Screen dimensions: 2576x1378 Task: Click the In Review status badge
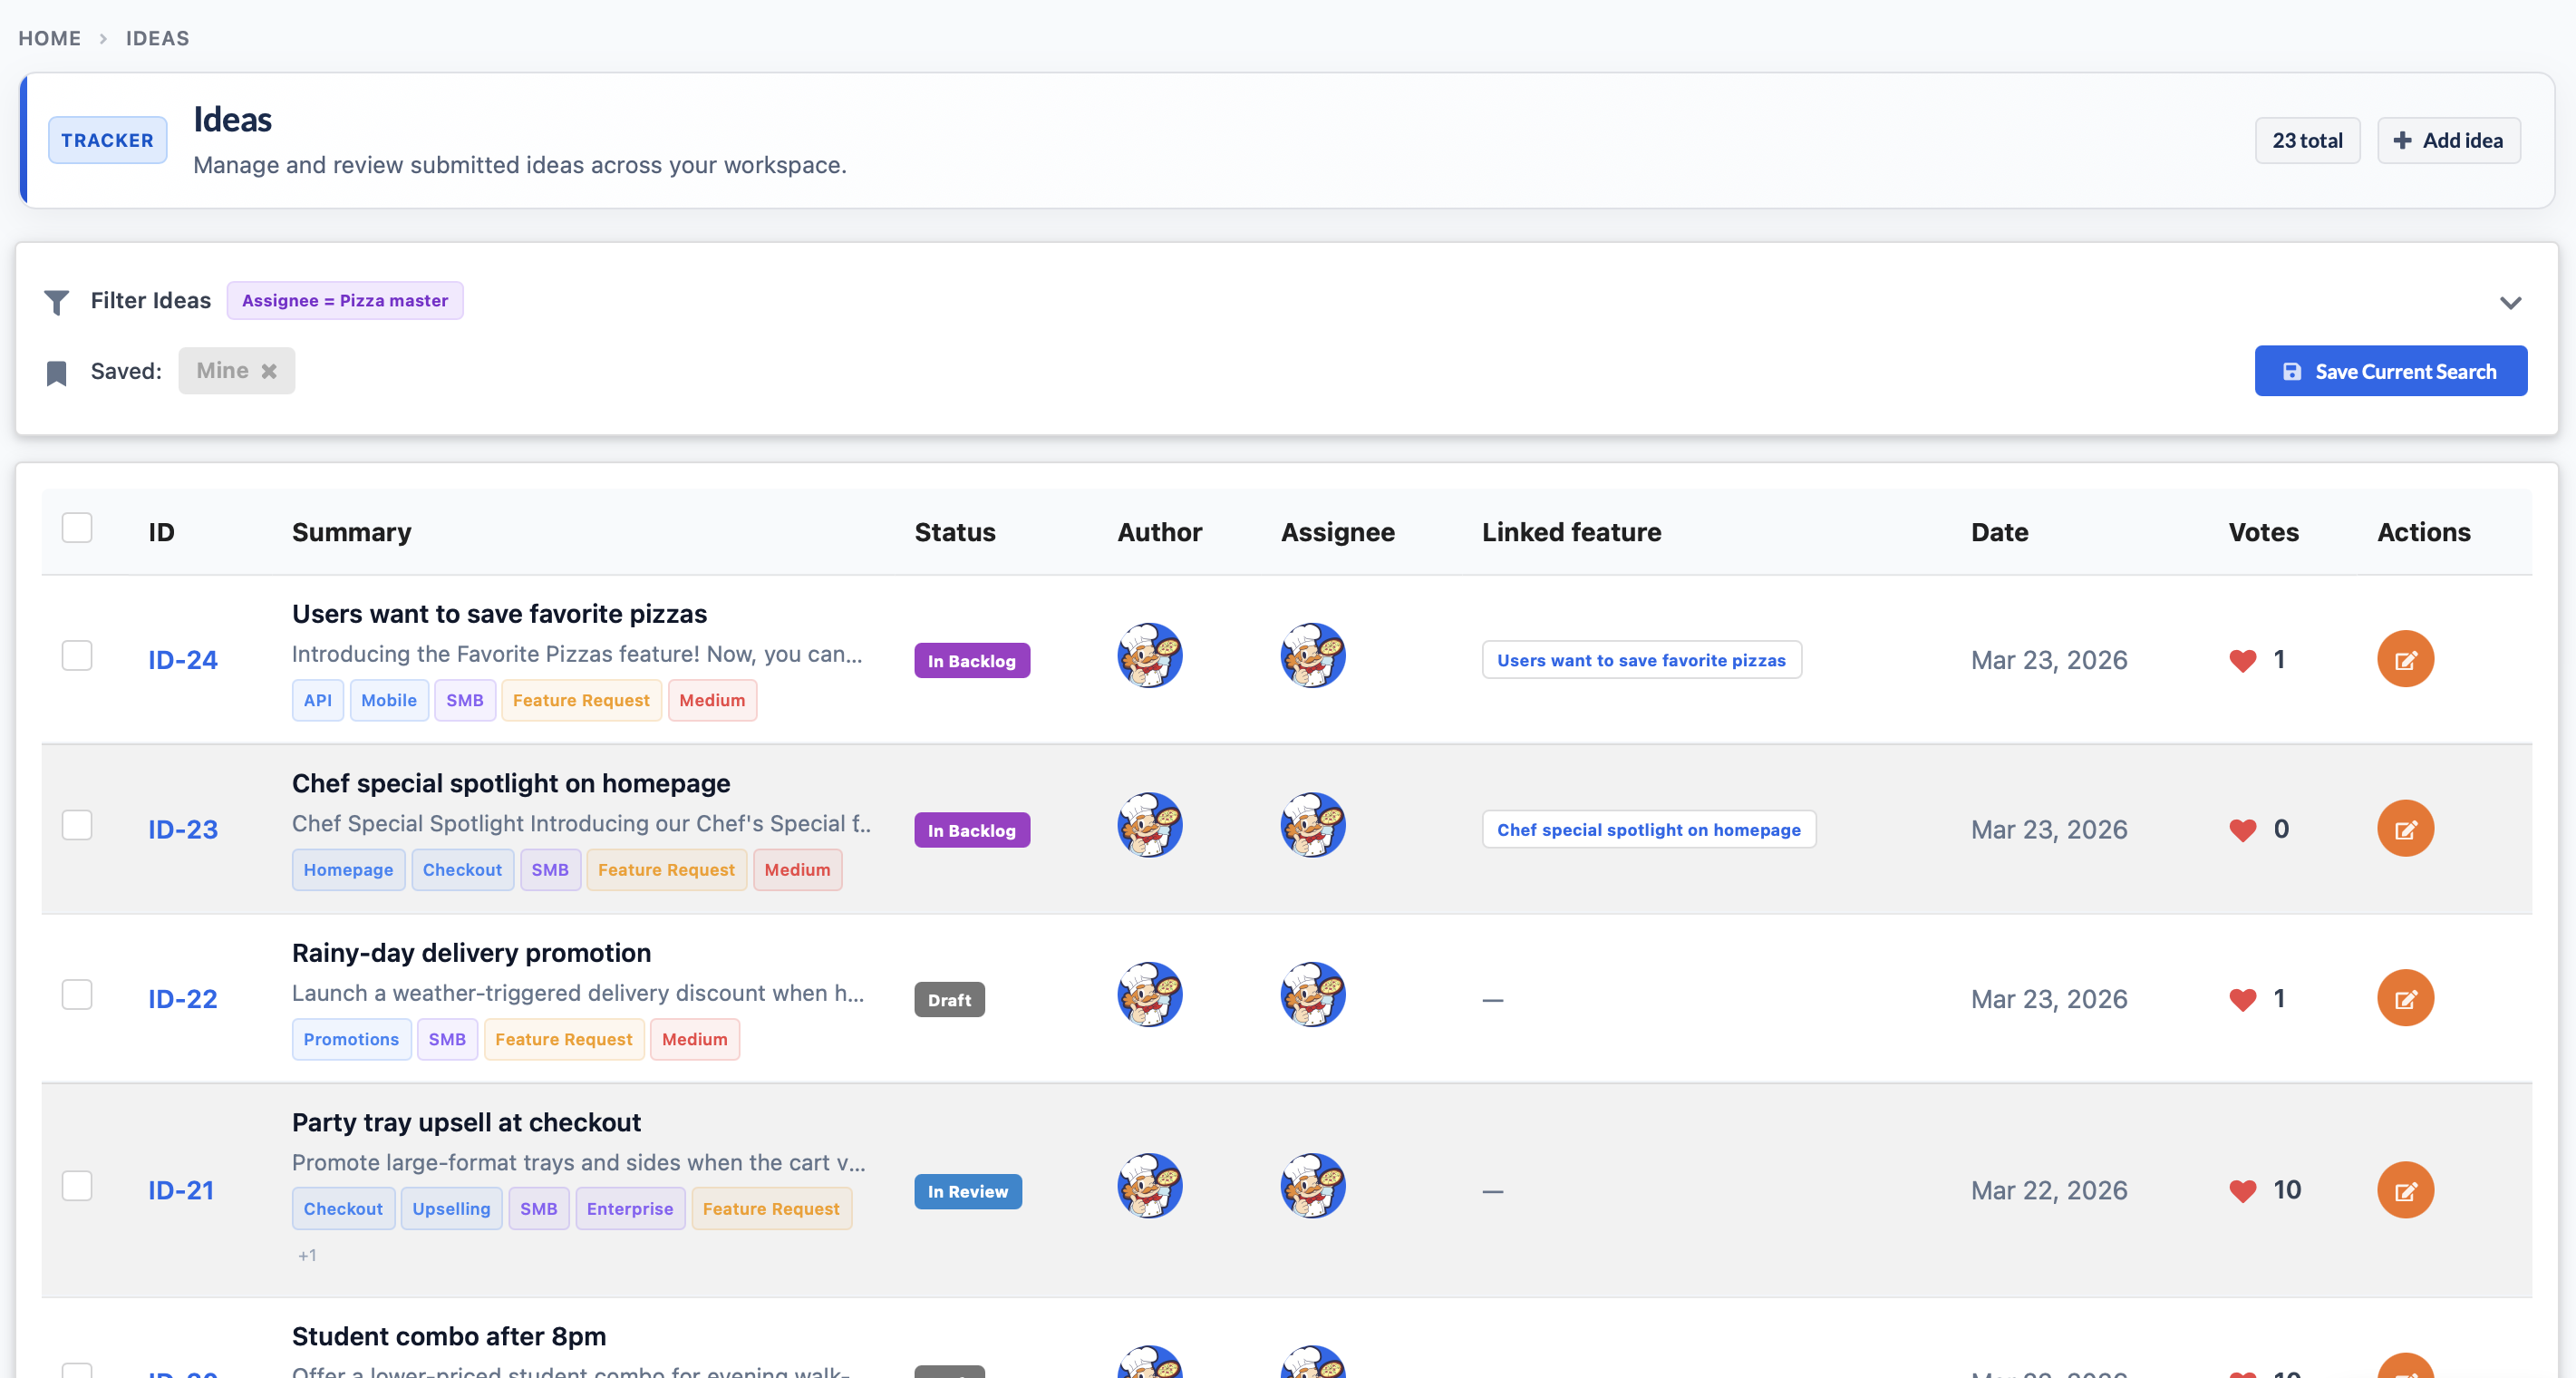968,1192
